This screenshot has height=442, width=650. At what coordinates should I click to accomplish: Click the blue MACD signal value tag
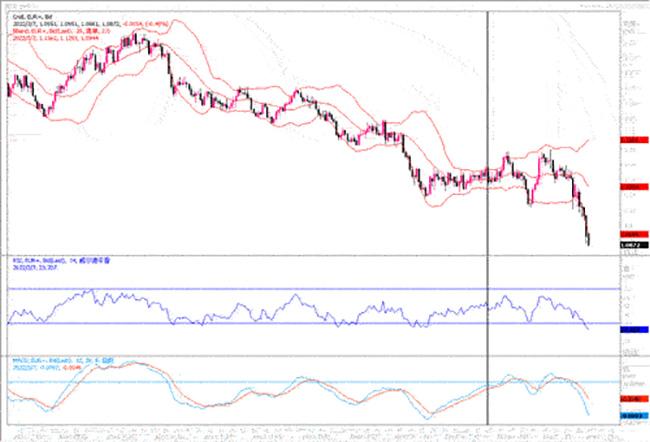coord(629,414)
